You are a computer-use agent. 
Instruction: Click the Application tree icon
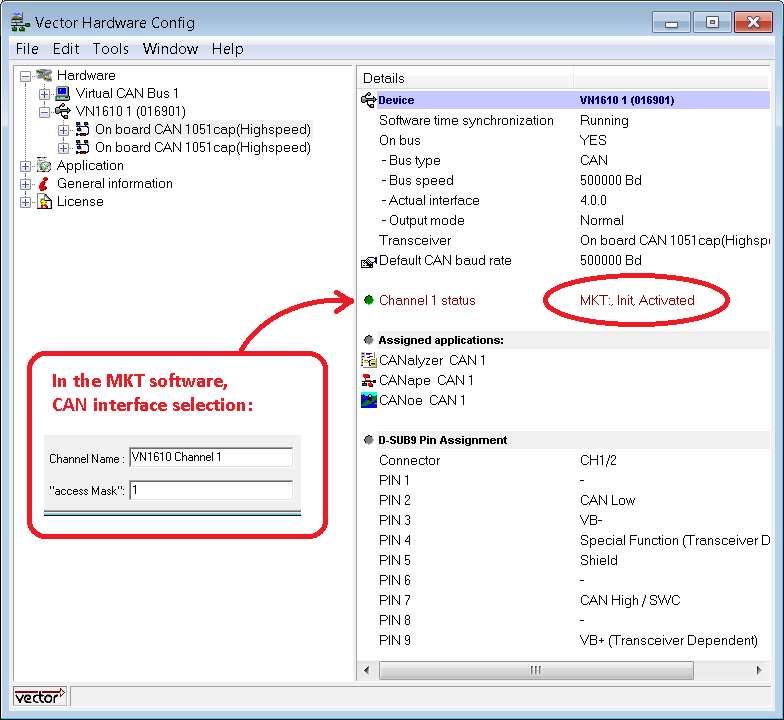tap(44, 166)
